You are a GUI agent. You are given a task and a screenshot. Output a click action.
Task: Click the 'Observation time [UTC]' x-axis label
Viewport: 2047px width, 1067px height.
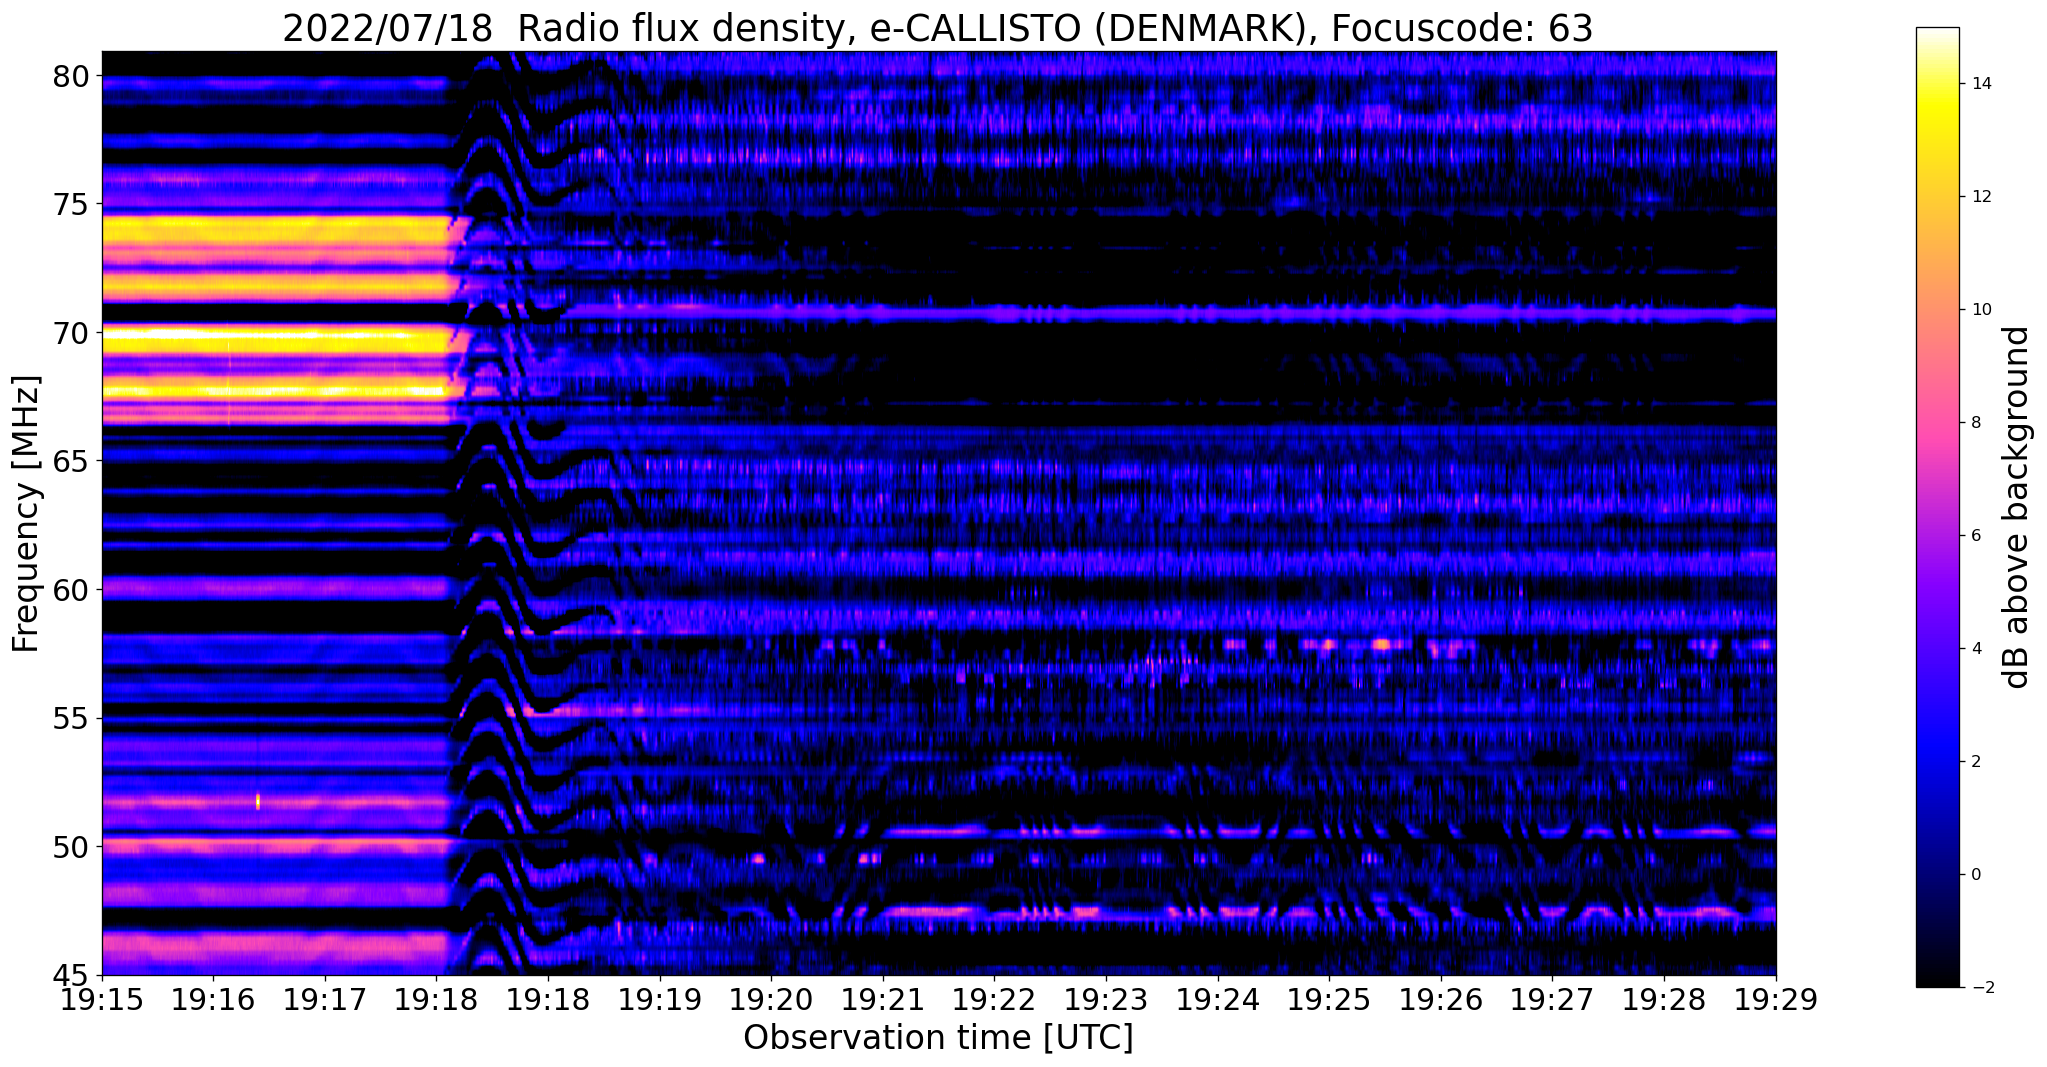[938, 1038]
